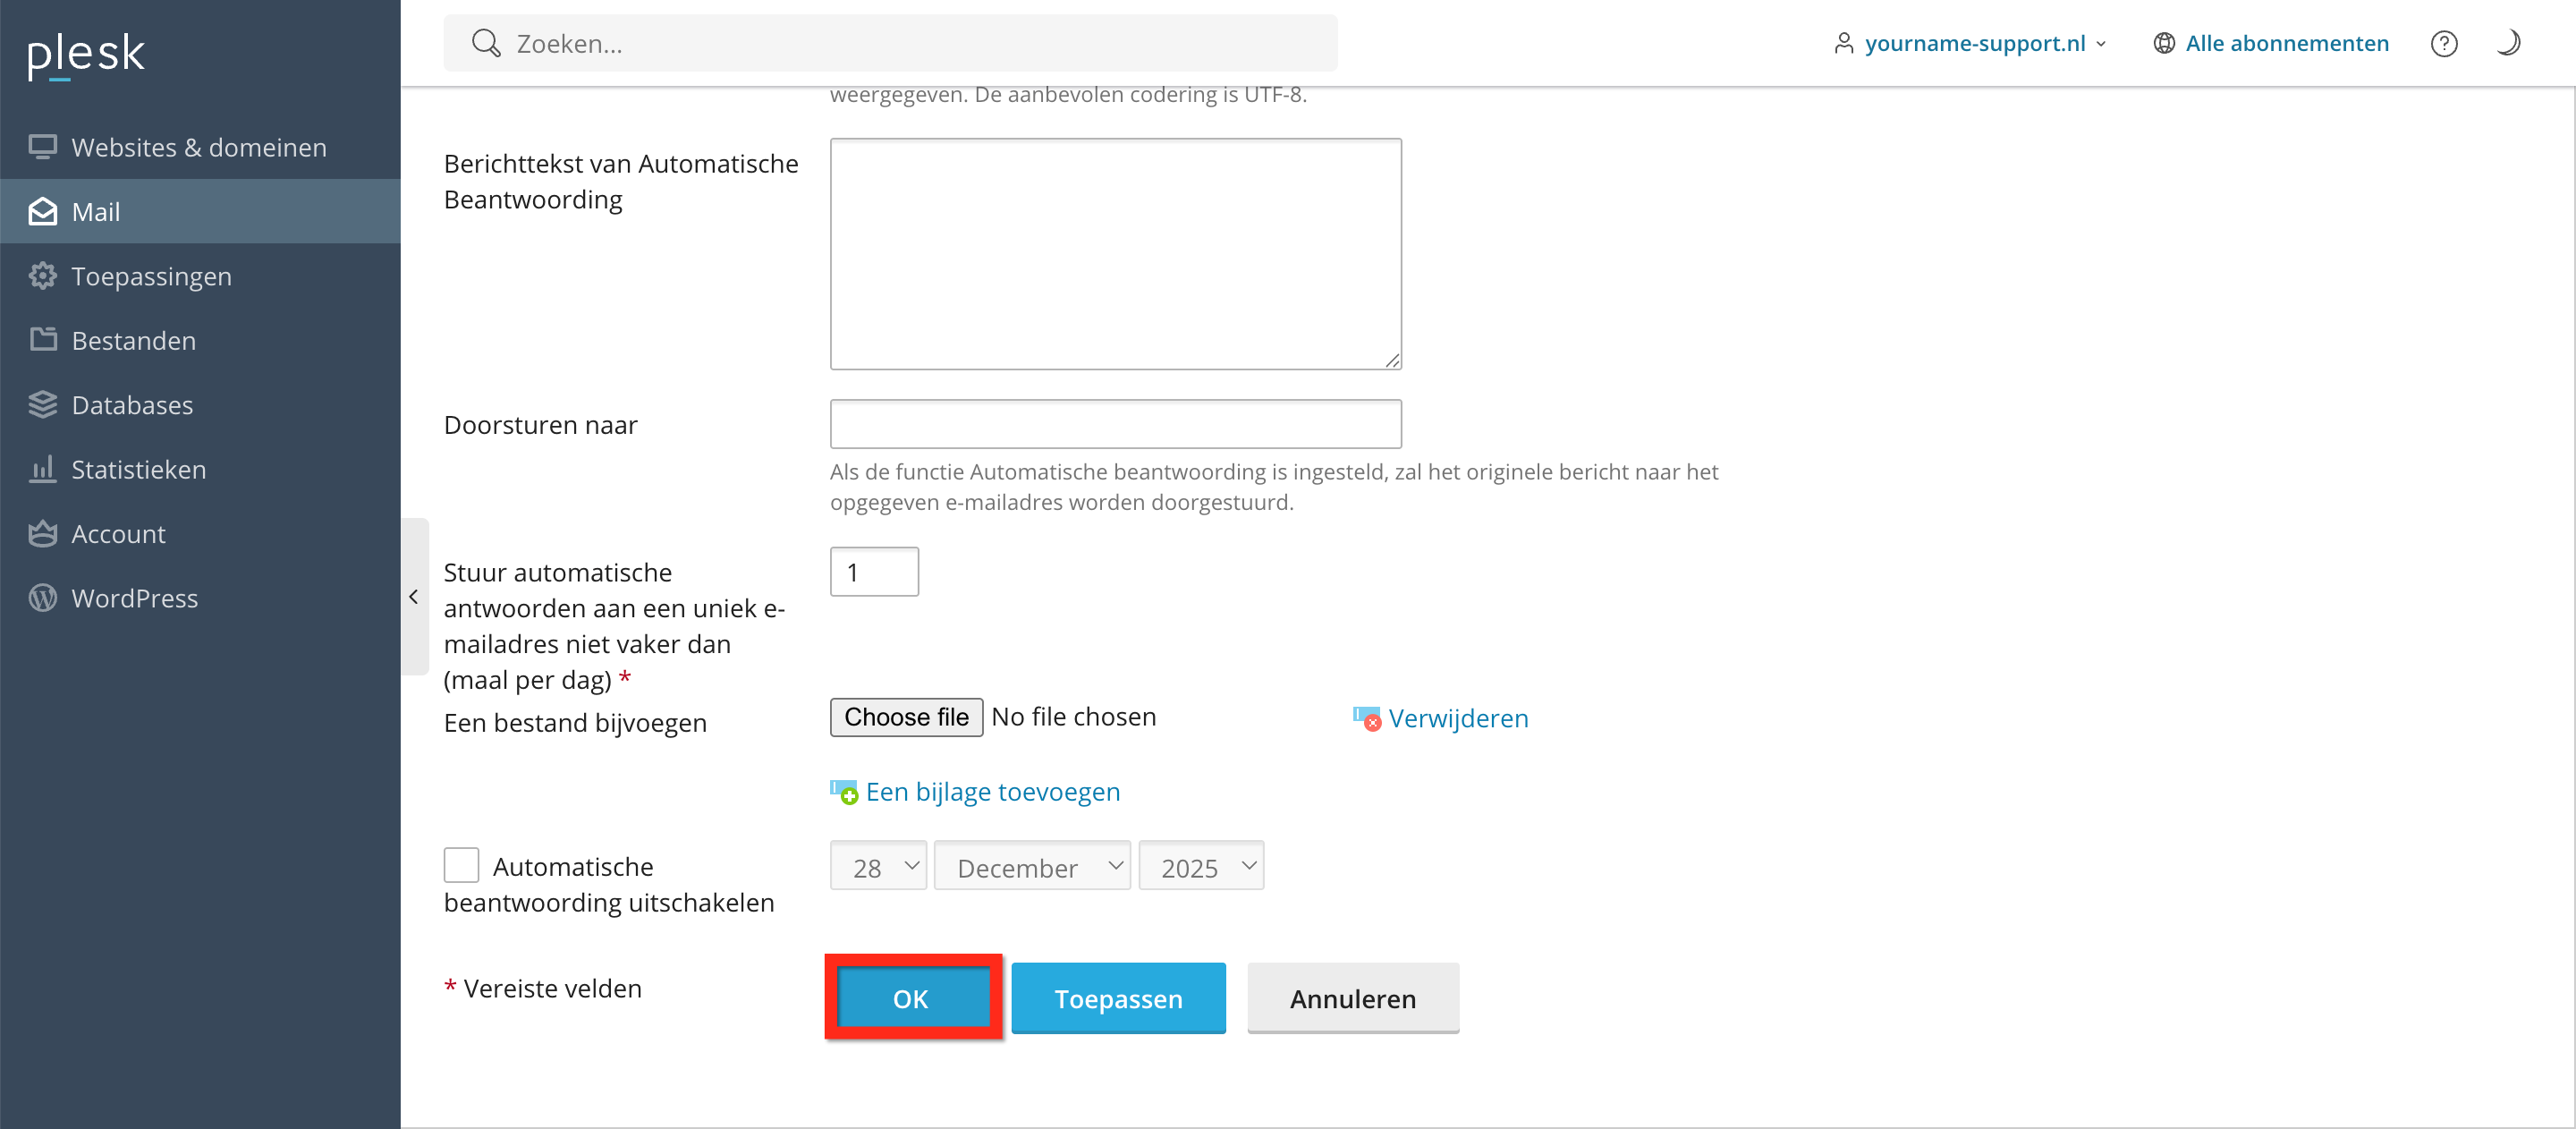The width and height of the screenshot is (2576, 1129).
Task: Open the help question mark icon
Action: [2443, 43]
